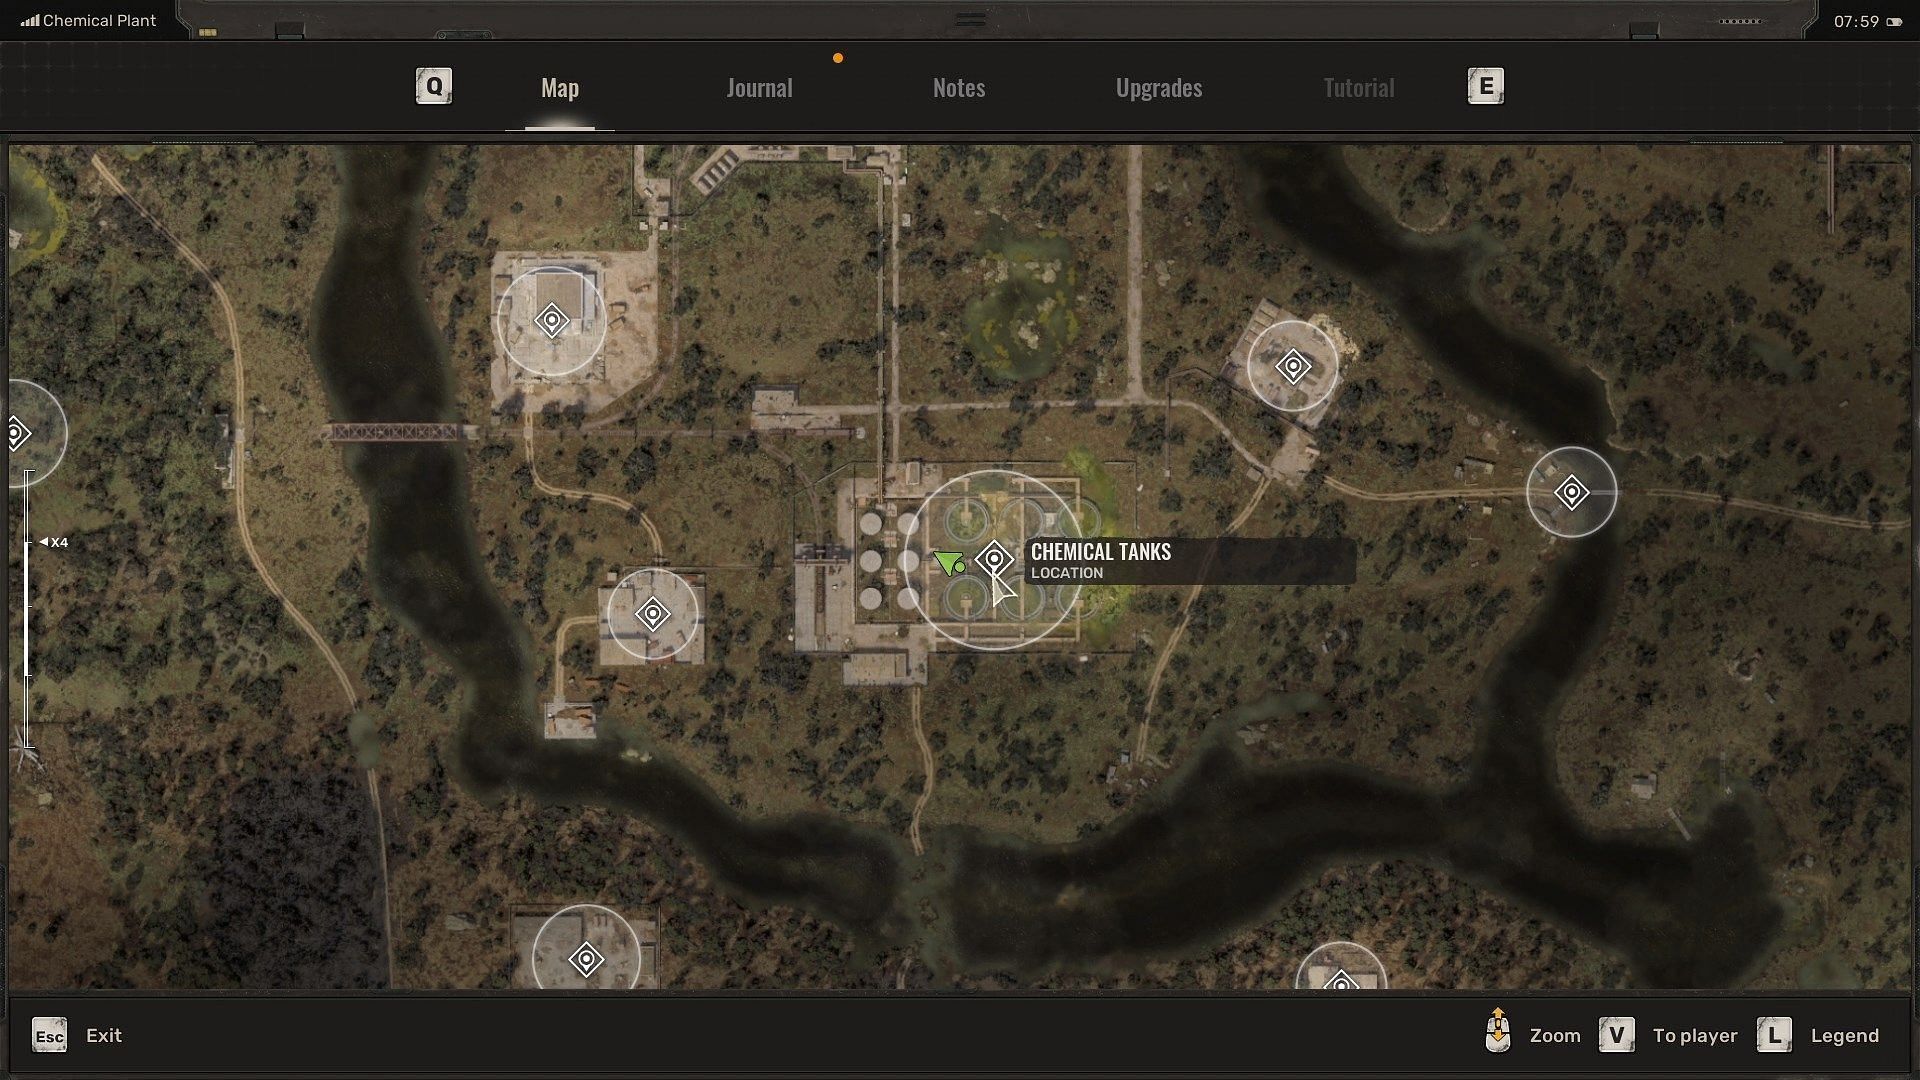Click the upper-right diamond waypoint icon
1920x1080 pixels.
point(1571,492)
